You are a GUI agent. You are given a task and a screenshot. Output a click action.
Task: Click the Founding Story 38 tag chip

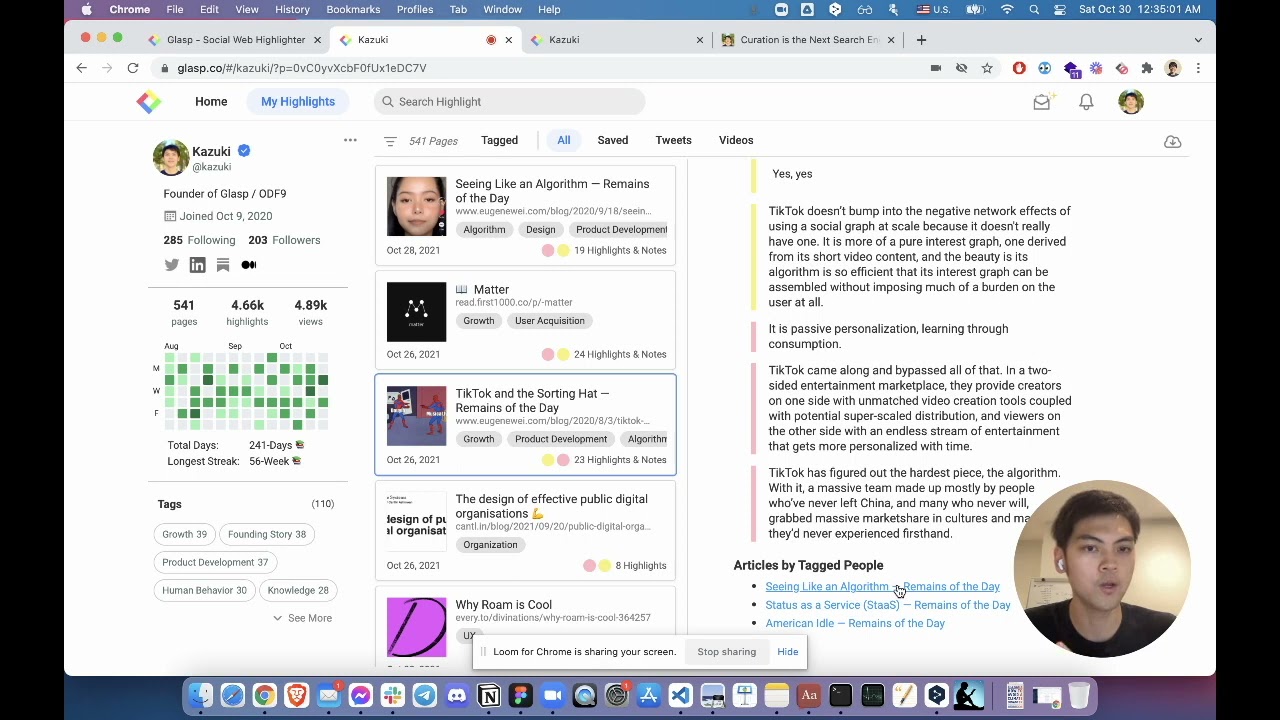pyautogui.click(x=267, y=534)
